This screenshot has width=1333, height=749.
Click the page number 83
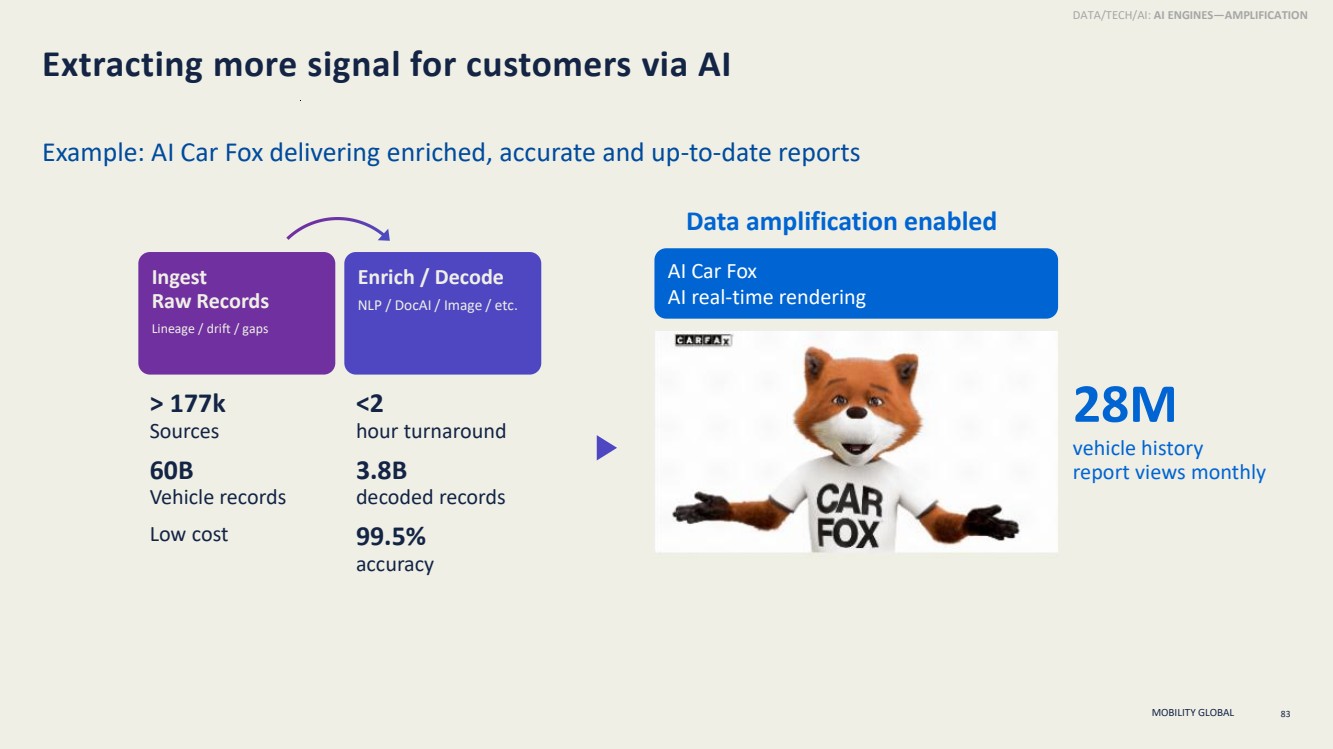pos(1285,714)
